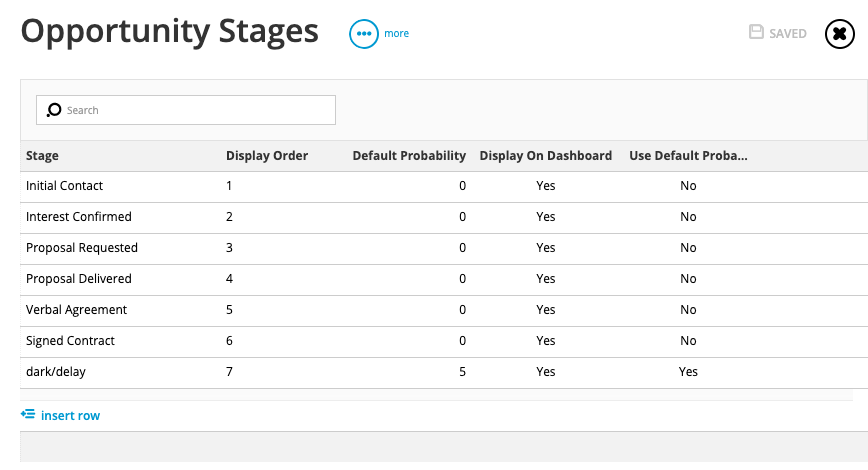Close the Opportunity Stages dialog

[x=840, y=34]
